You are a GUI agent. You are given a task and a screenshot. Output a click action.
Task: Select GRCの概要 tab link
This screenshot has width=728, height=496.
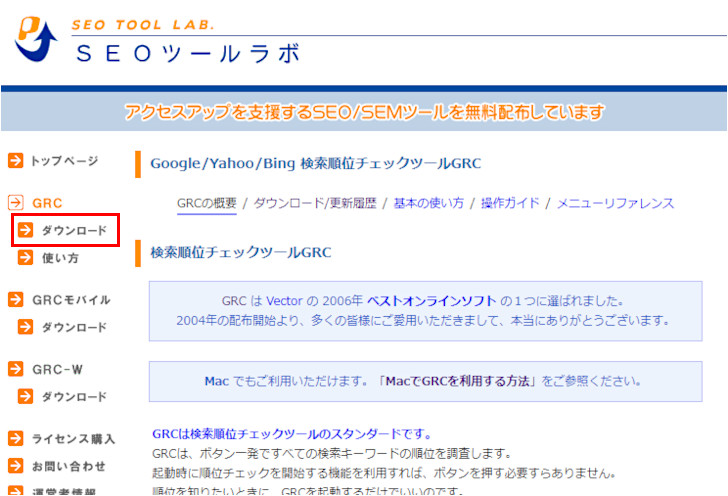point(207,203)
